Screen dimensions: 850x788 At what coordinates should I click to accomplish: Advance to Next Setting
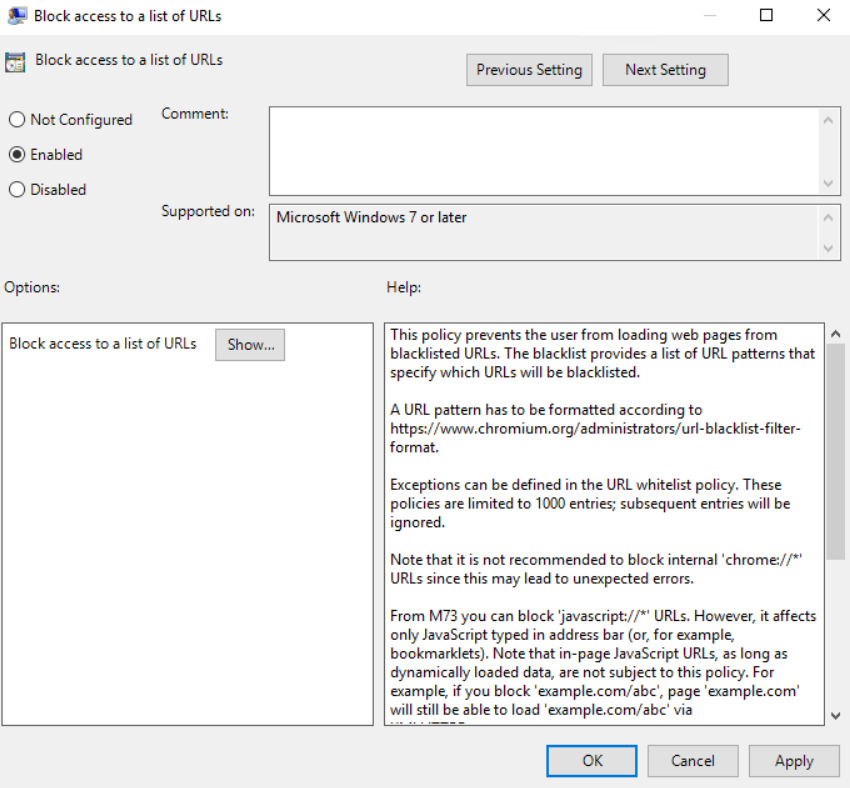click(x=665, y=70)
